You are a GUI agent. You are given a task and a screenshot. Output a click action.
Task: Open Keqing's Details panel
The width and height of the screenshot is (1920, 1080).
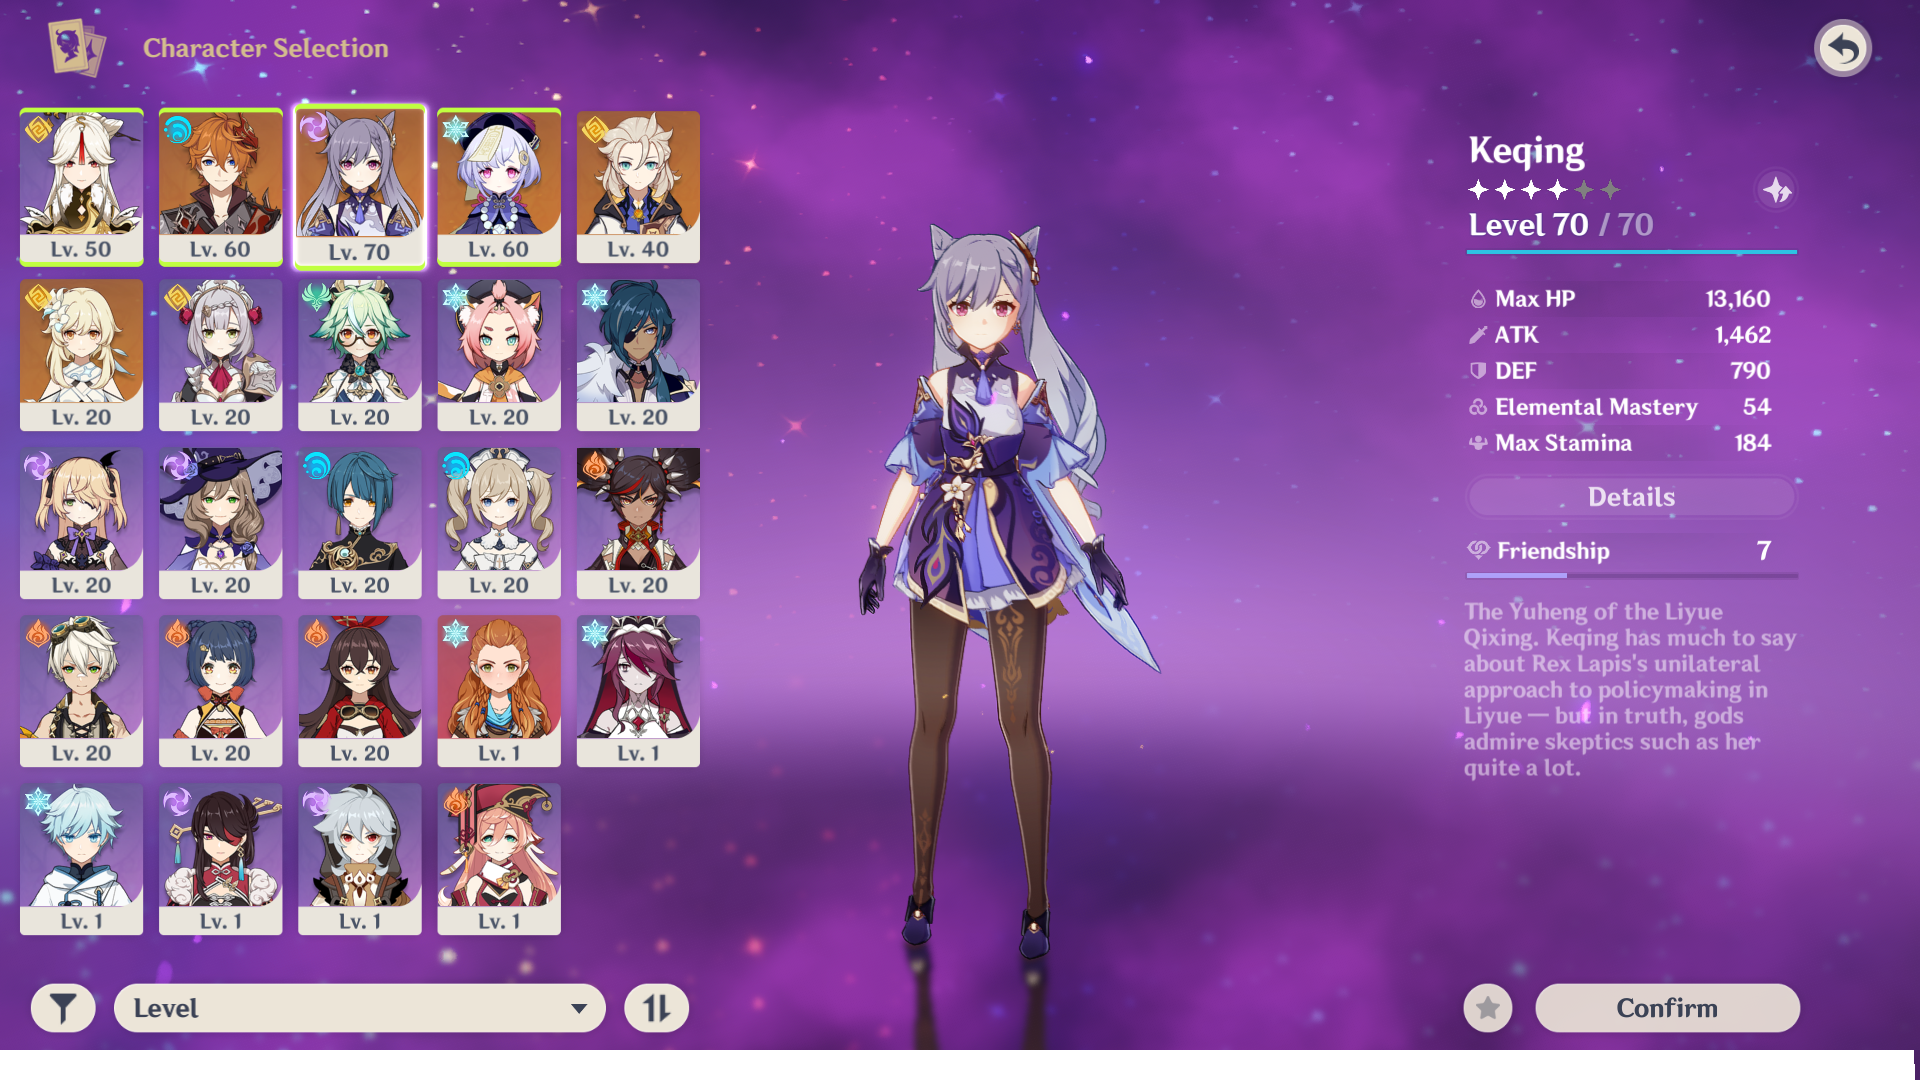coord(1631,497)
